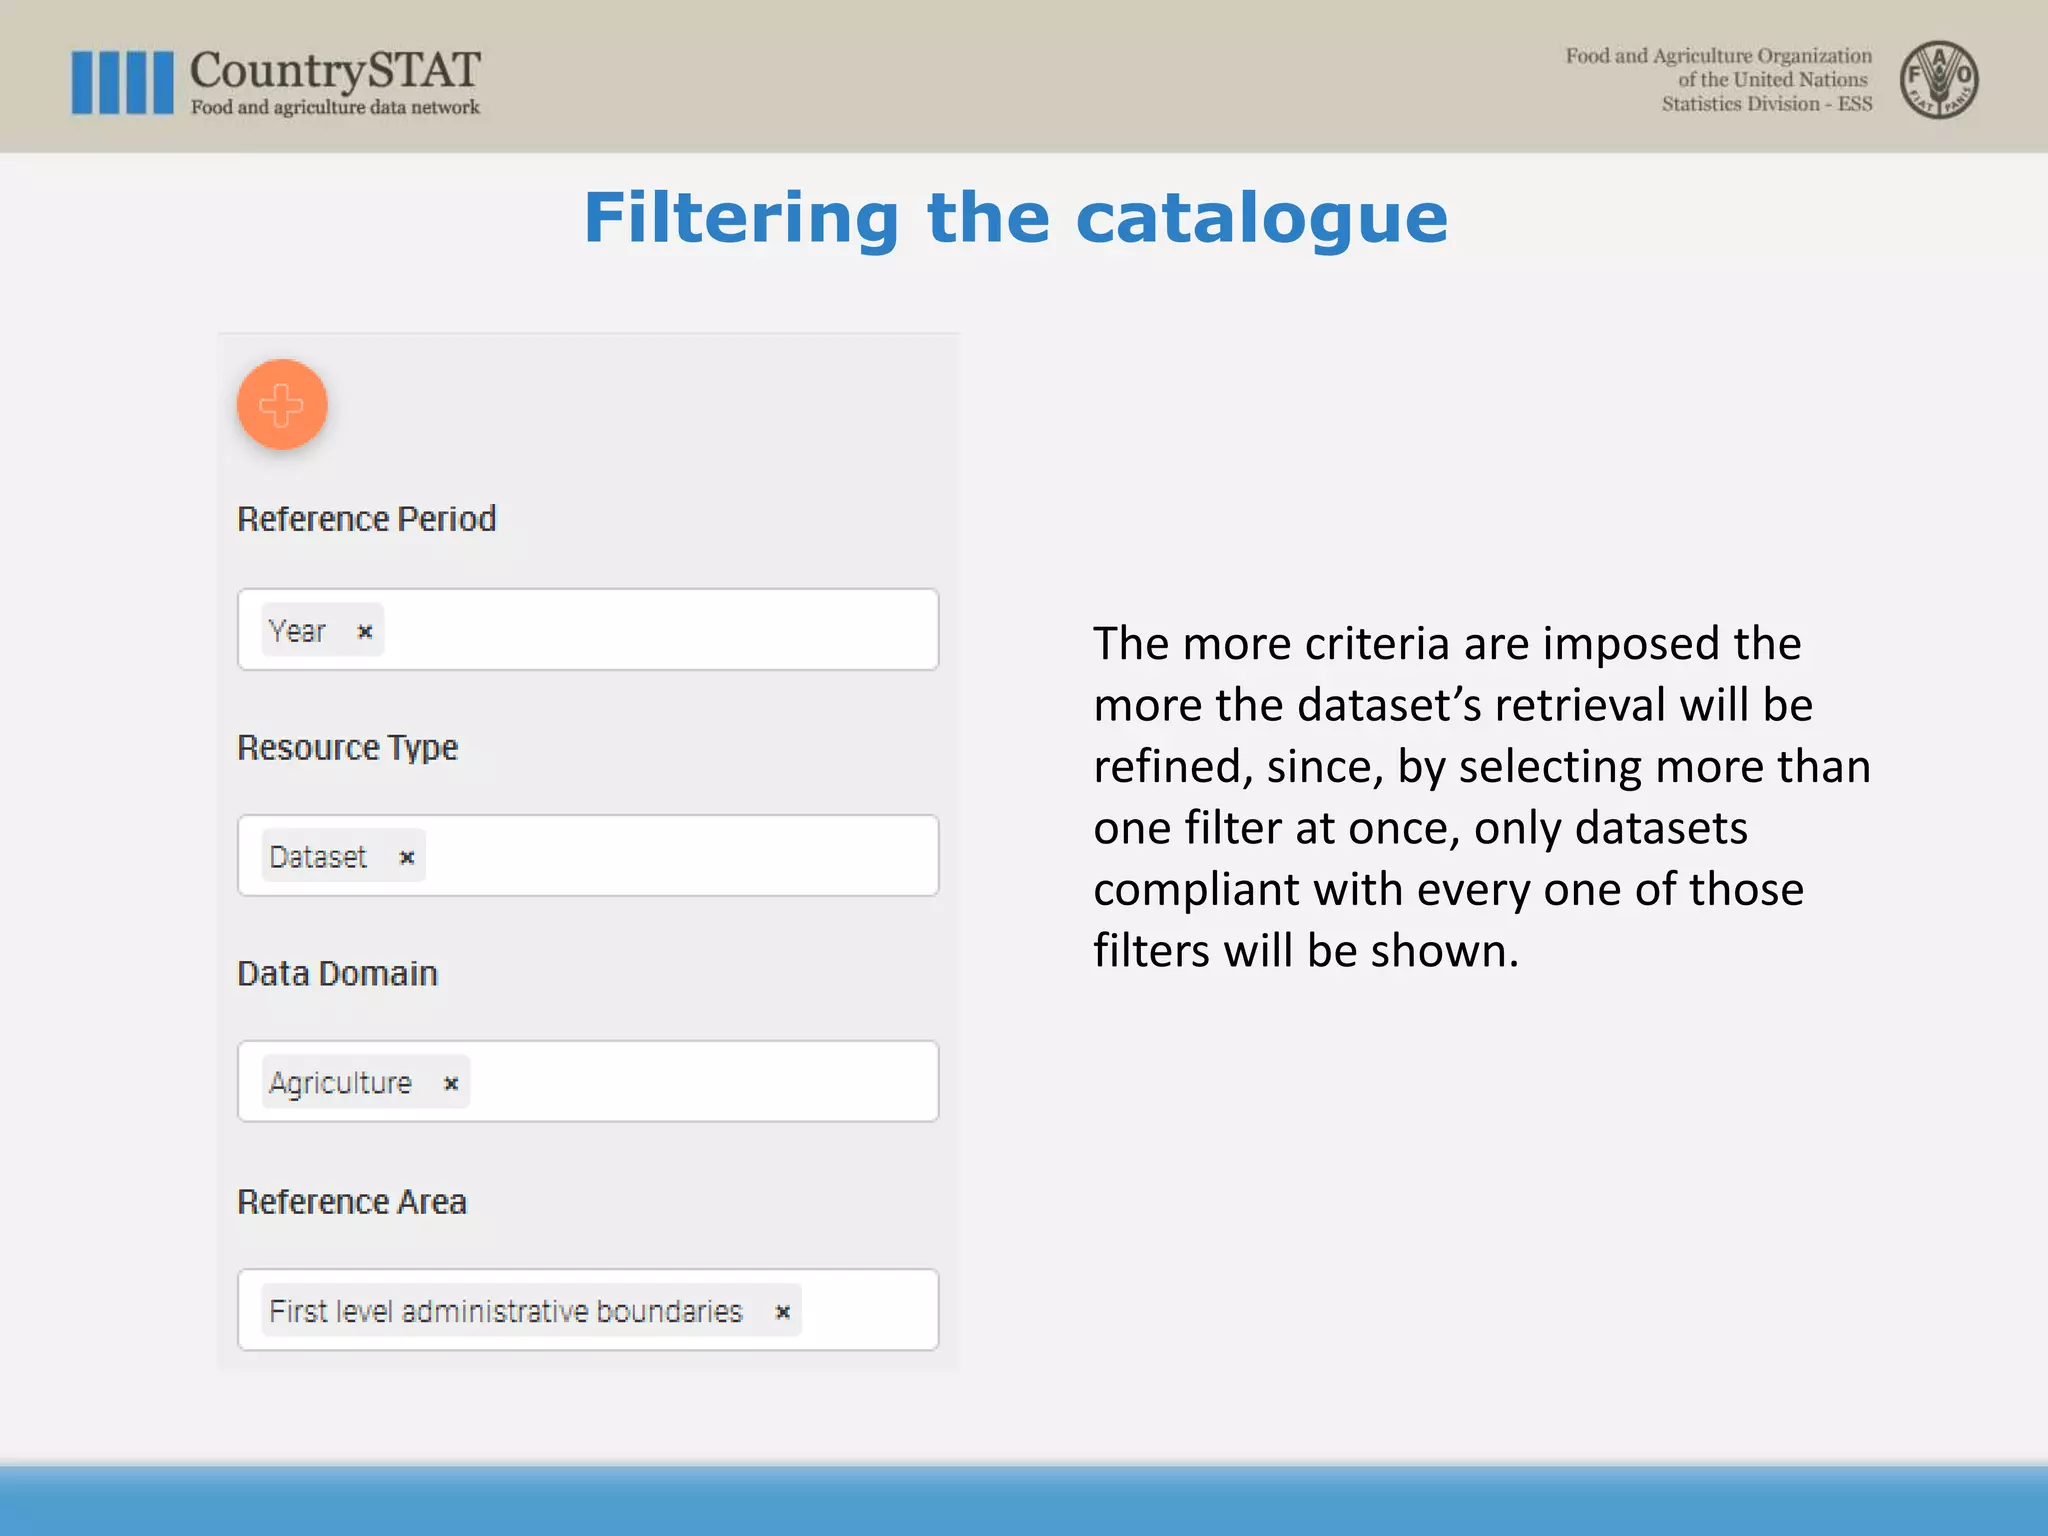The image size is (2048, 1536).
Task: Click the Reference Area label
Action: pos(352,1202)
